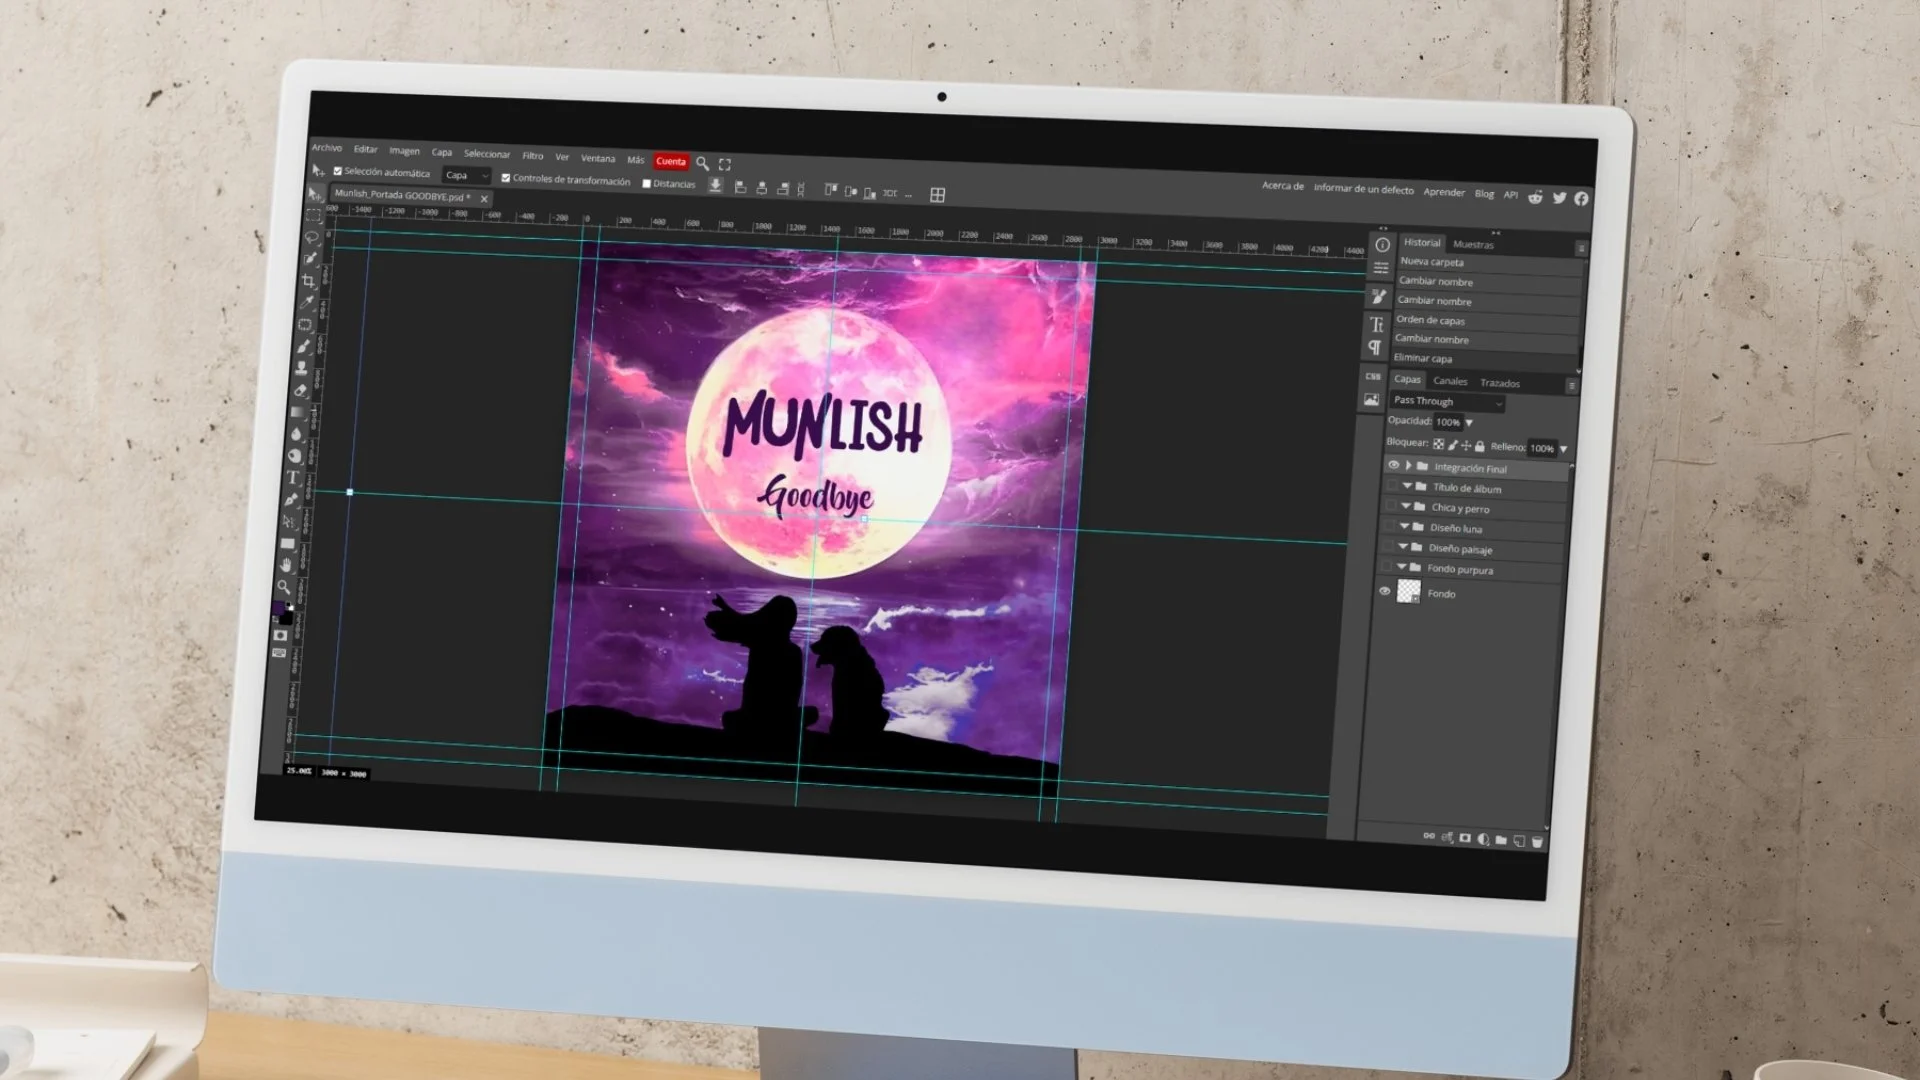Select the Hand tool

click(286, 565)
